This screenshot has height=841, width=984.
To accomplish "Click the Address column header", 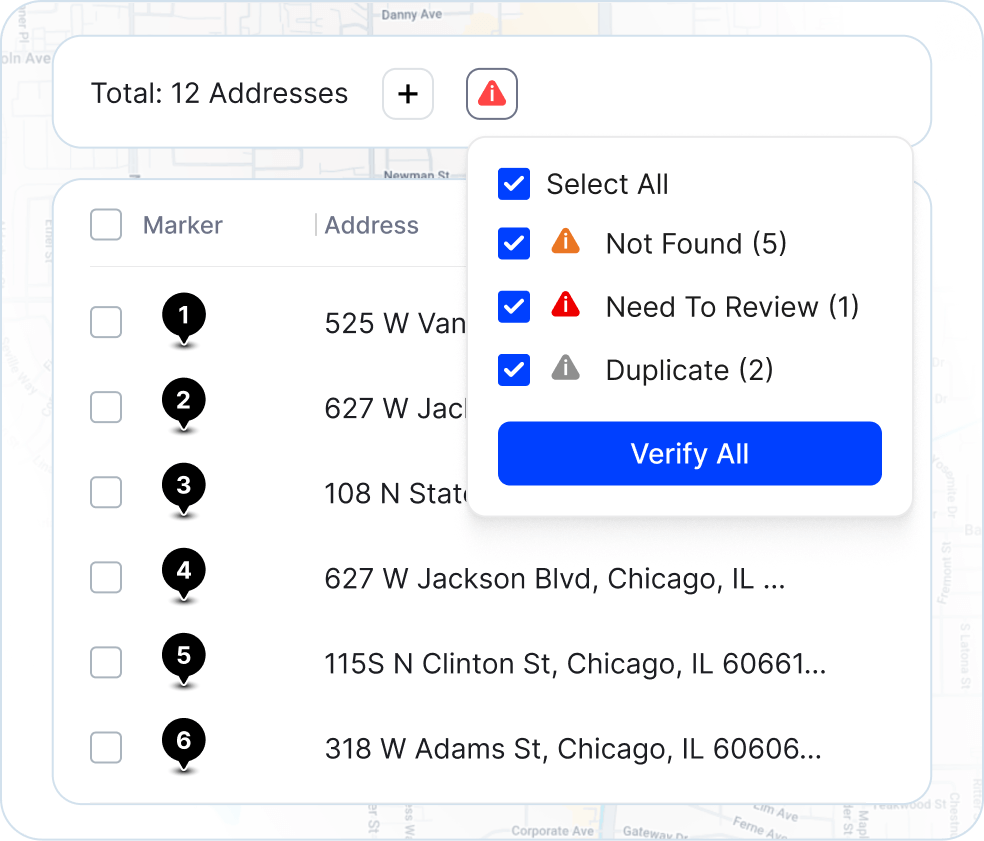I will 371,225.
